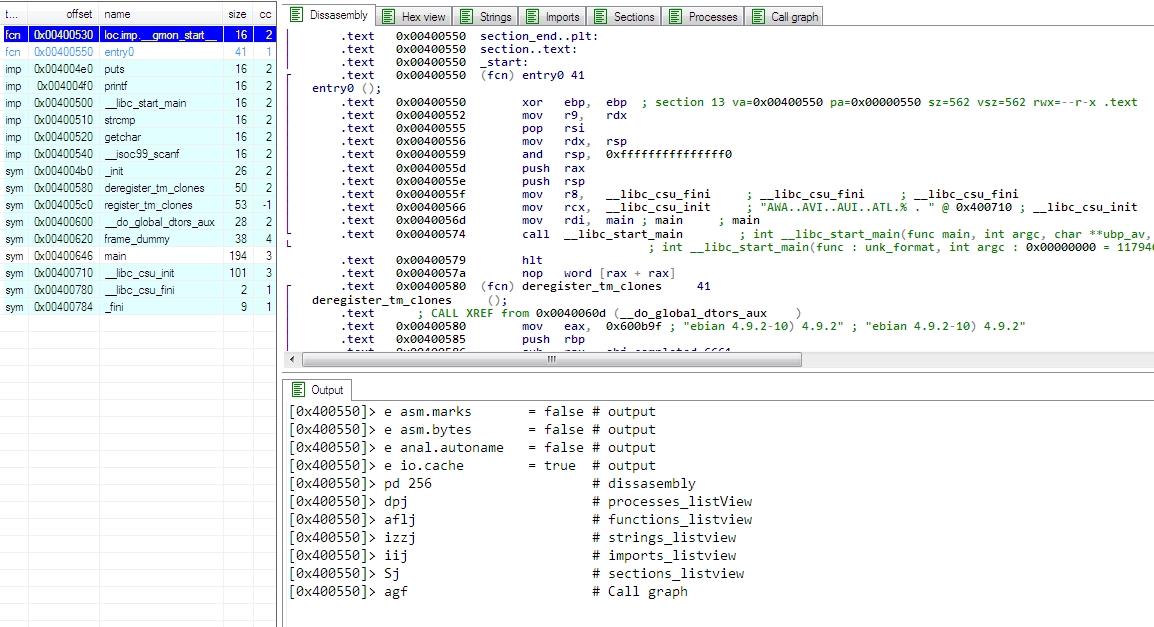Select the frame_dummy symbol row
The image size is (1154, 627).
coord(138,238)
